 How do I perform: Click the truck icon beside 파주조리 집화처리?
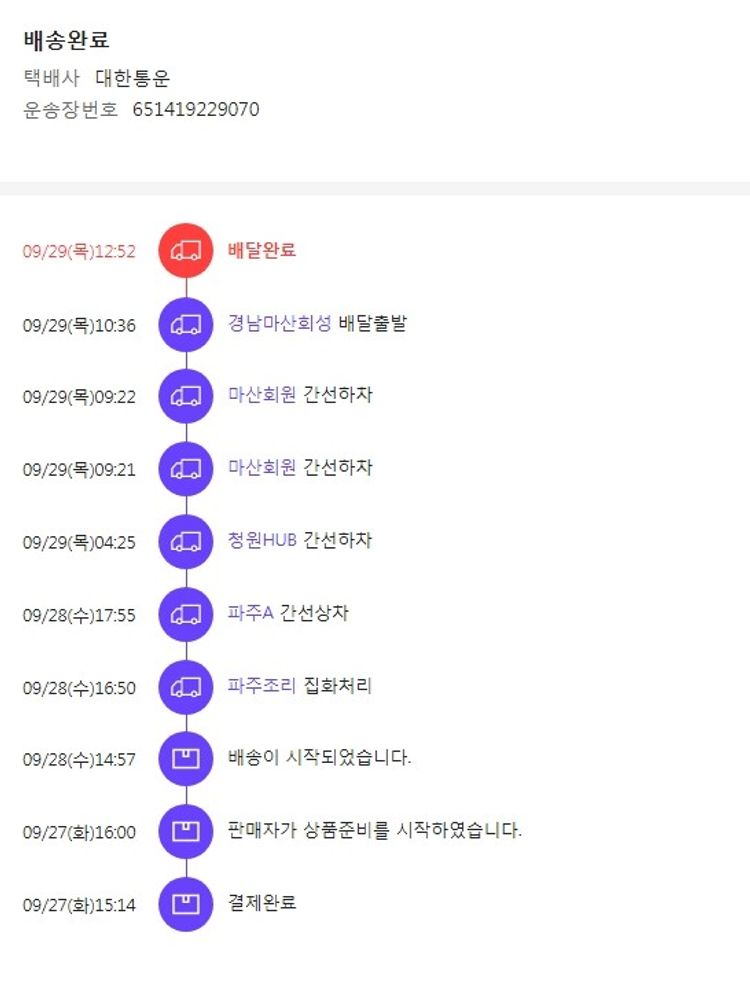click(186, 687)
